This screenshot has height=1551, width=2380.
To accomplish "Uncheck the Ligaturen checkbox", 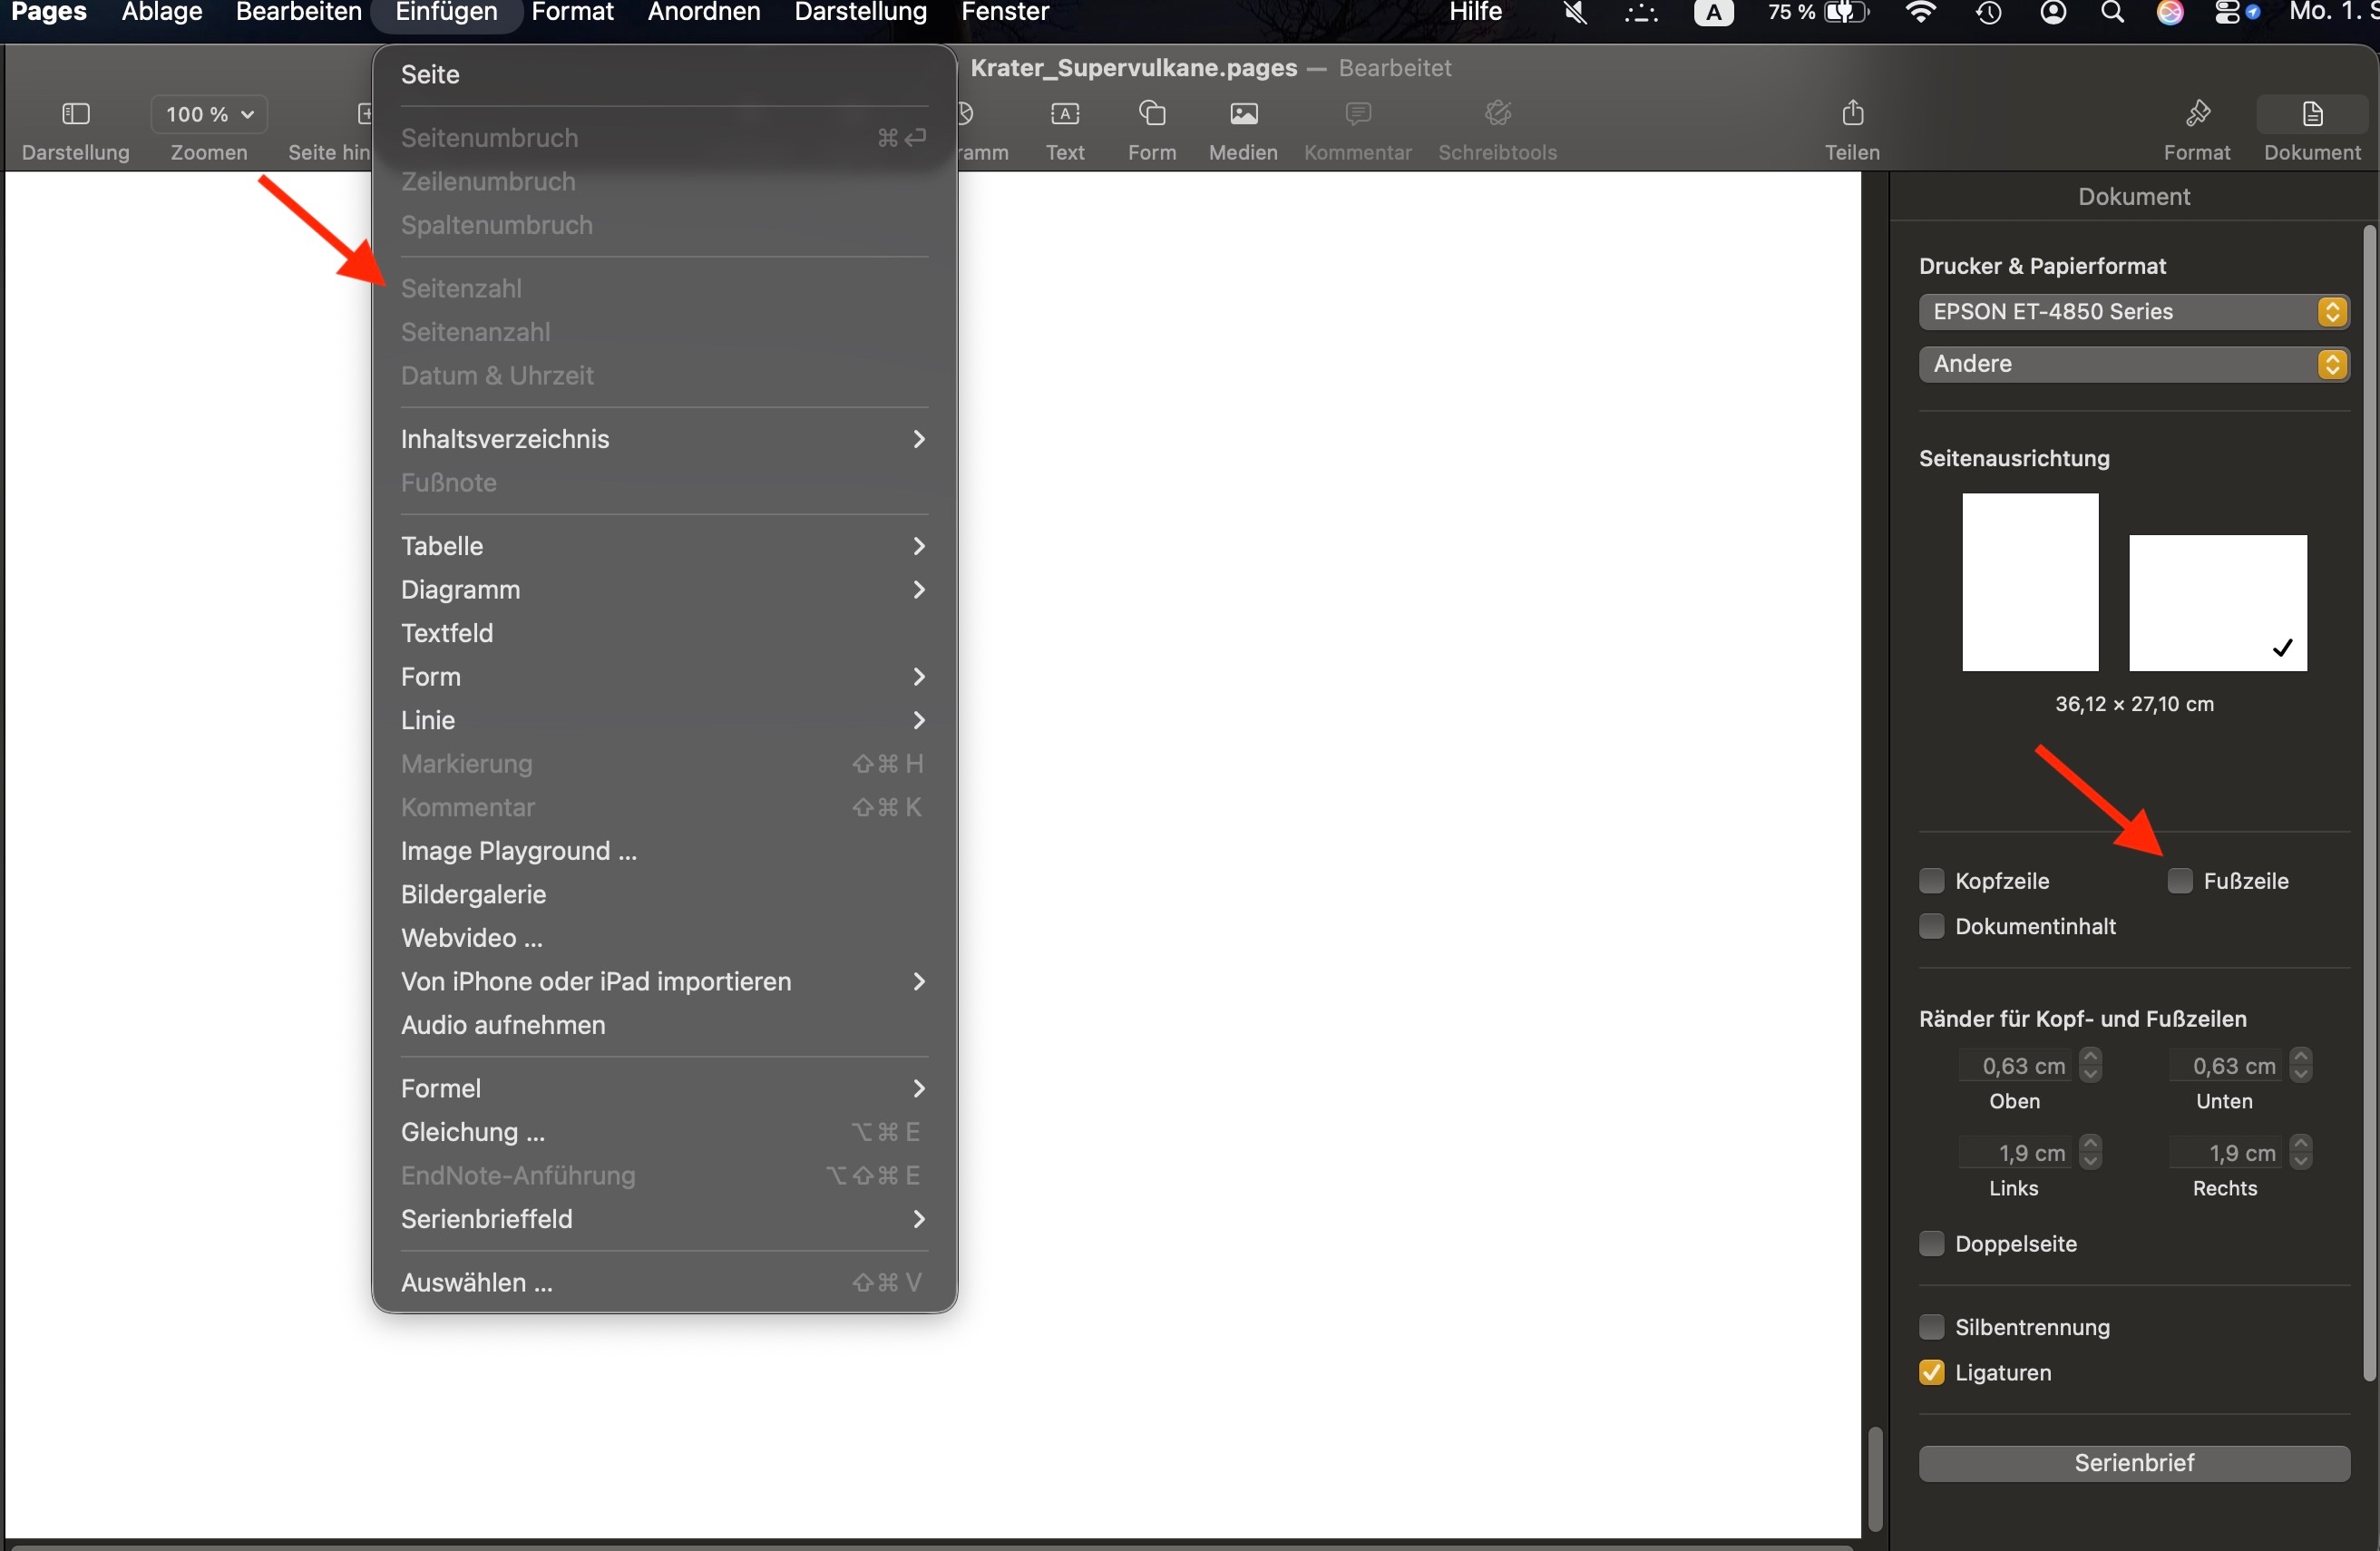I will pyautogui.click(x=1931, y=1373).
